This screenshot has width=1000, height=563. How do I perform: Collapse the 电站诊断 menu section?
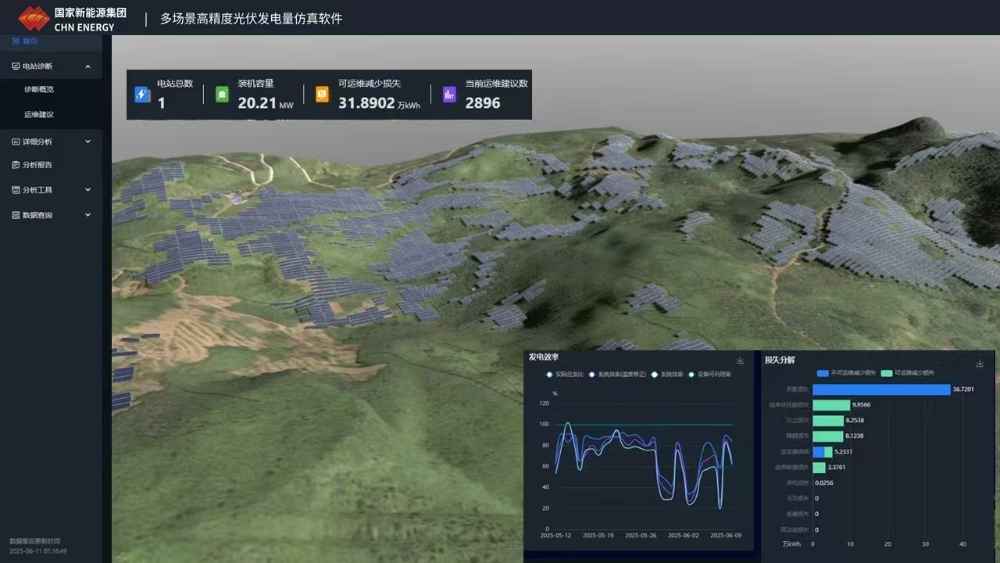88,66
